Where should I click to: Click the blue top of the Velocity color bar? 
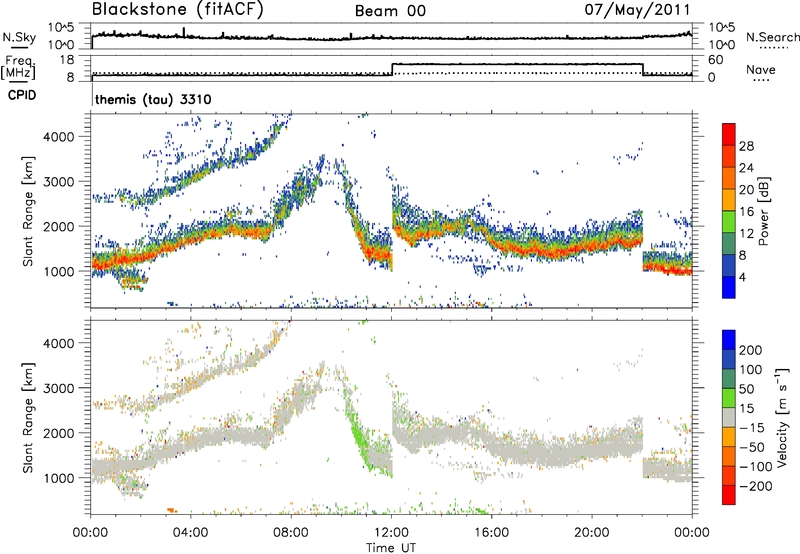point(729,340)
